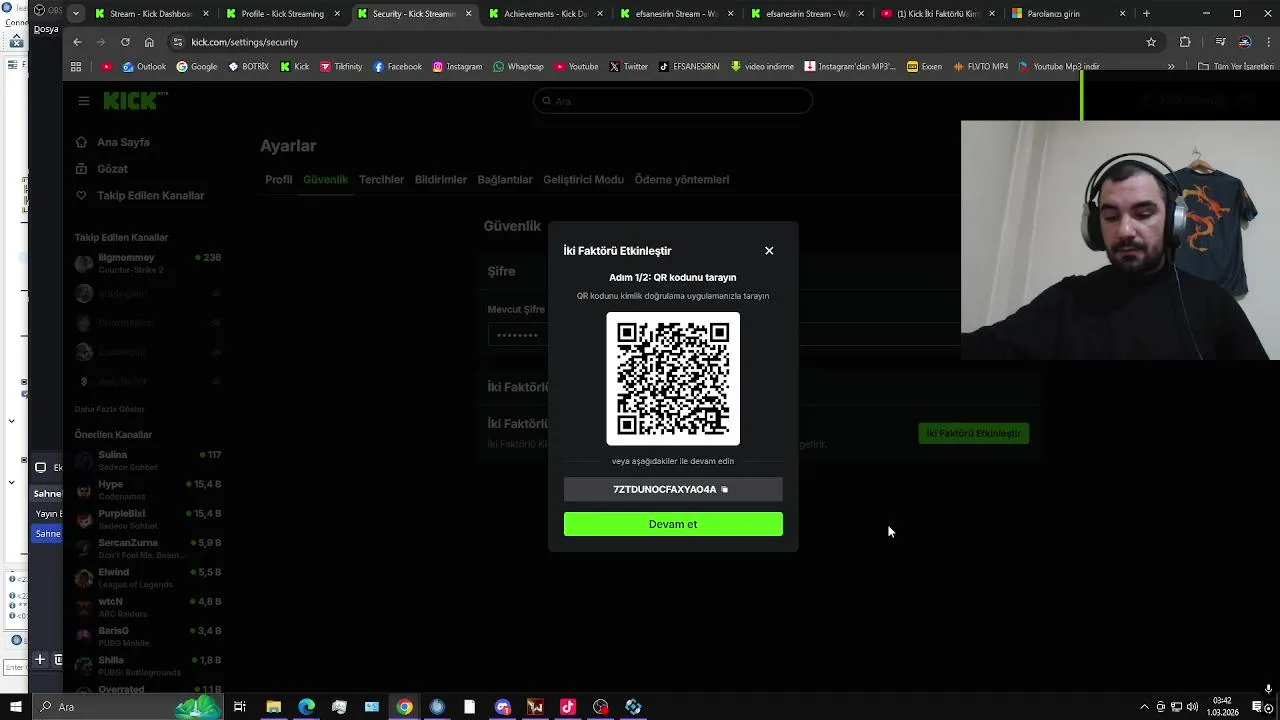This screenshot has width=1280, height=720.
Task: Open the Bildirimler settings tab
Action: pos(441,180)
